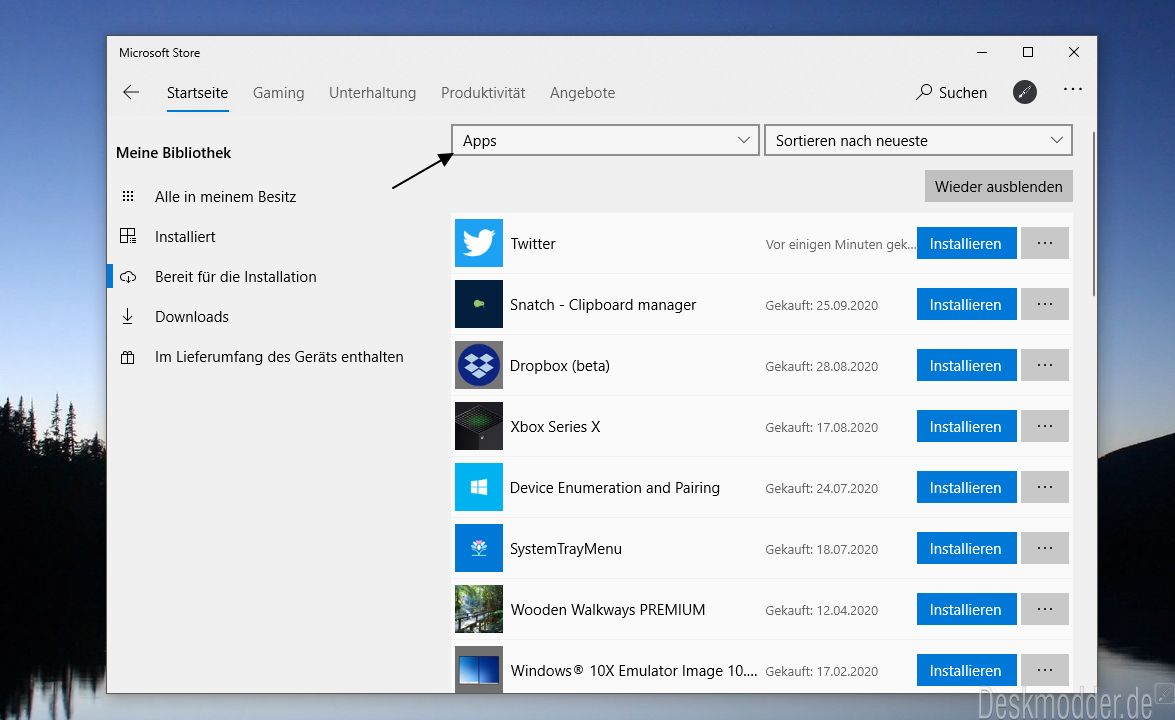Screen dimensions: 1175x720
Task: Open the Produktivität tab
Action: 483,93
